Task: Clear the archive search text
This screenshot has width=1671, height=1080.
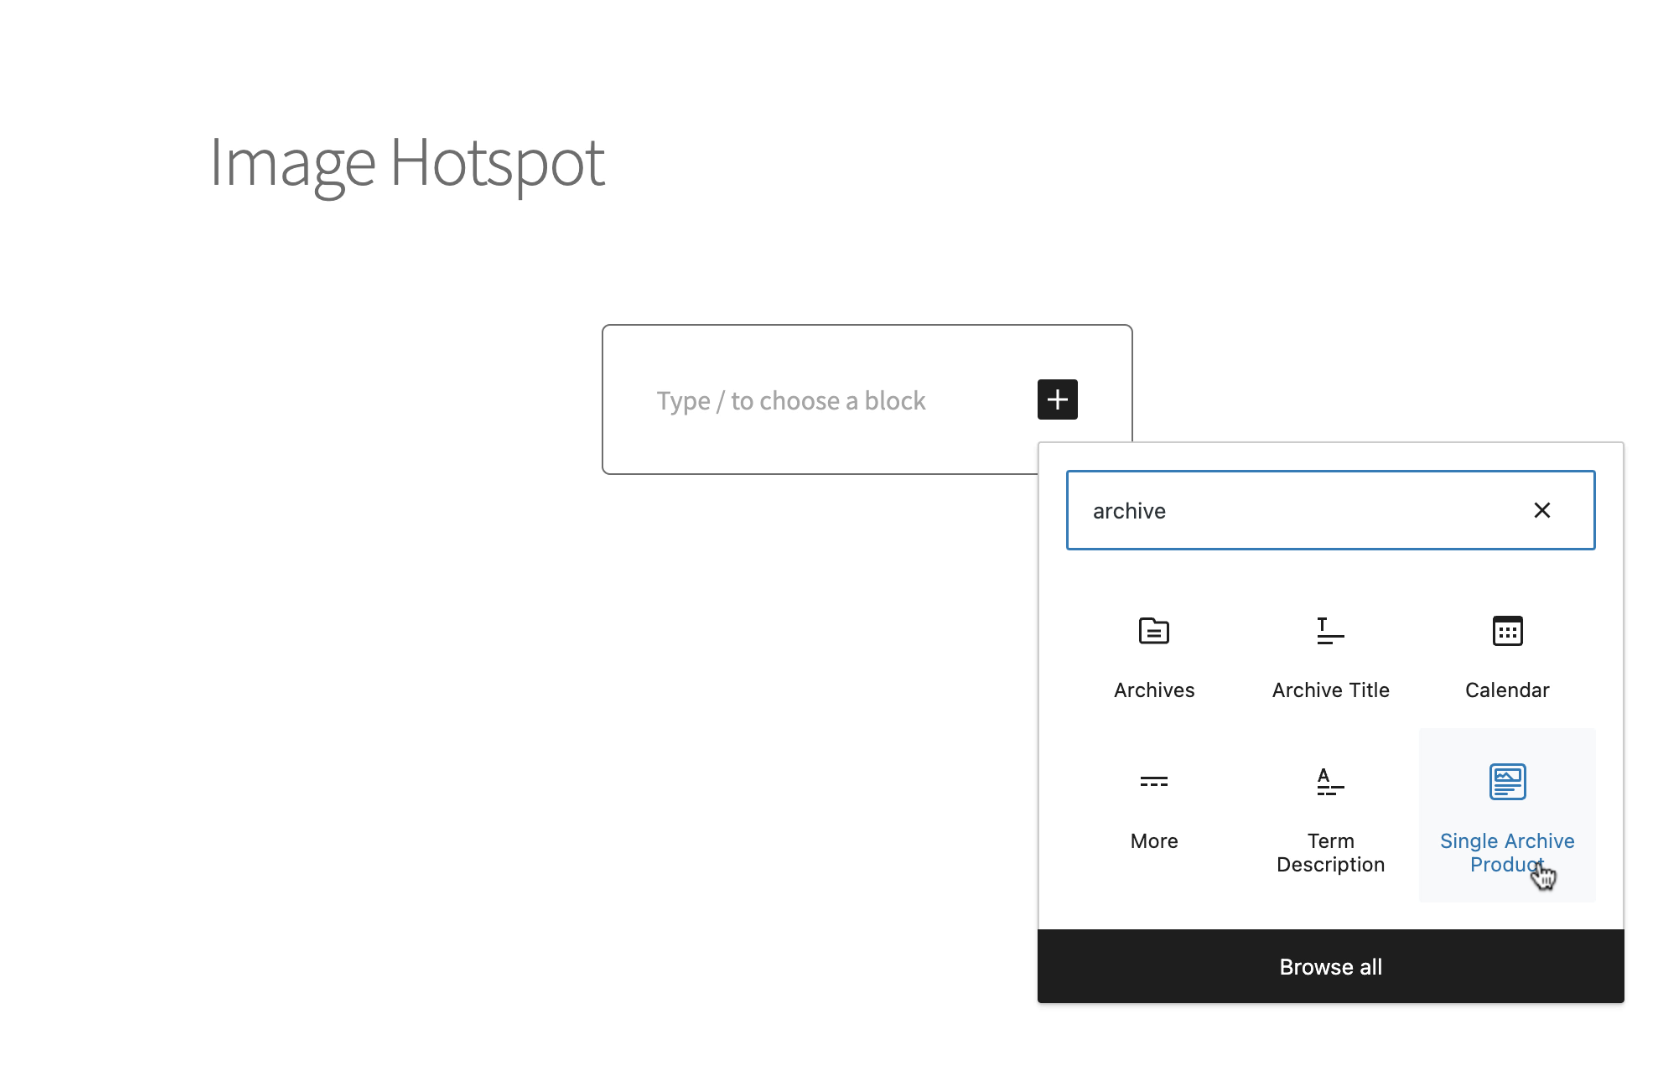Action: [x=1542, y=510]
